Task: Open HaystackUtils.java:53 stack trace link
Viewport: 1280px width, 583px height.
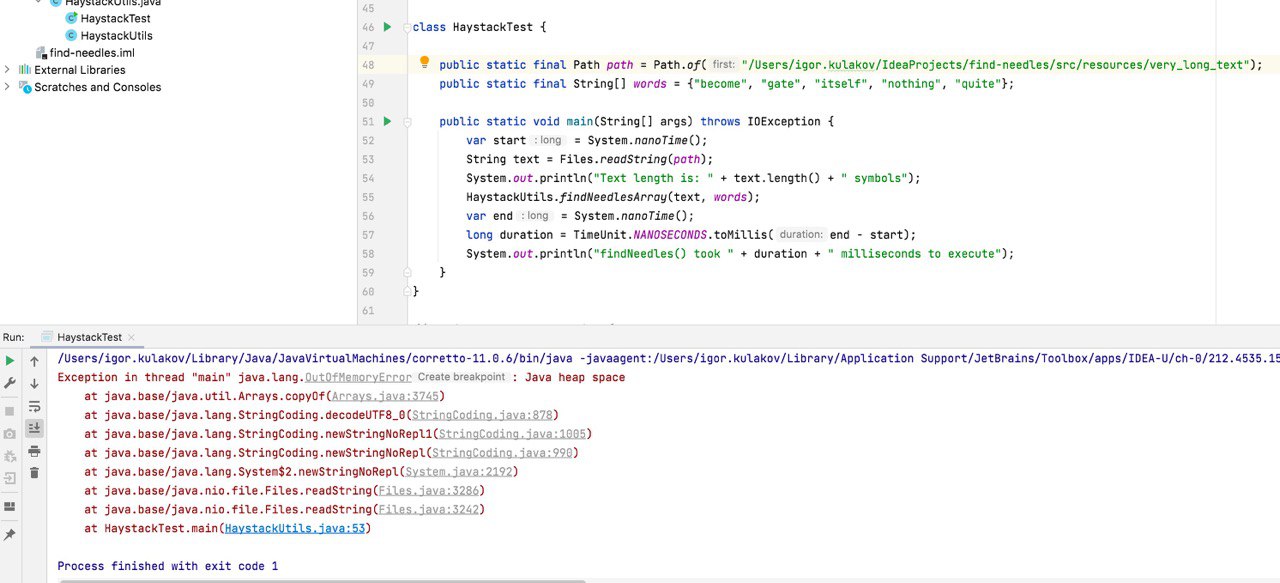Action: tap(294, 528)
